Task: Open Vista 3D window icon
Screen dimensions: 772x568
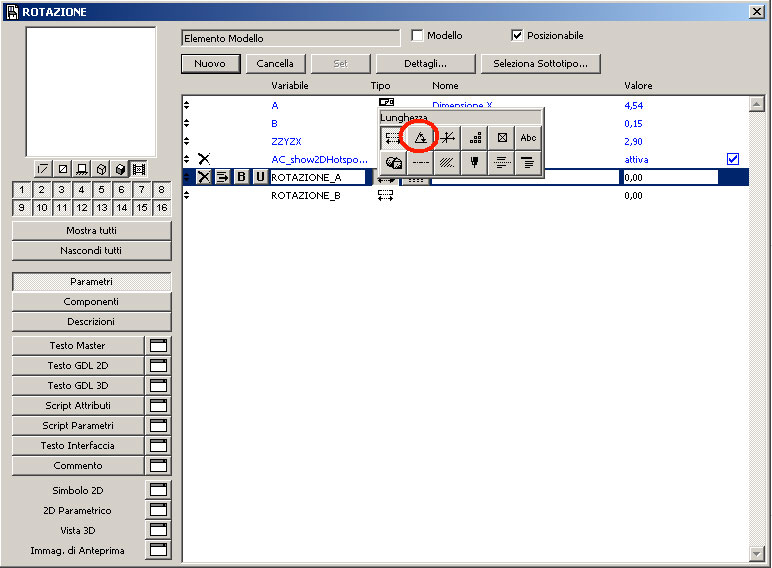Action: pyautogui.click(x=156, y=530)
